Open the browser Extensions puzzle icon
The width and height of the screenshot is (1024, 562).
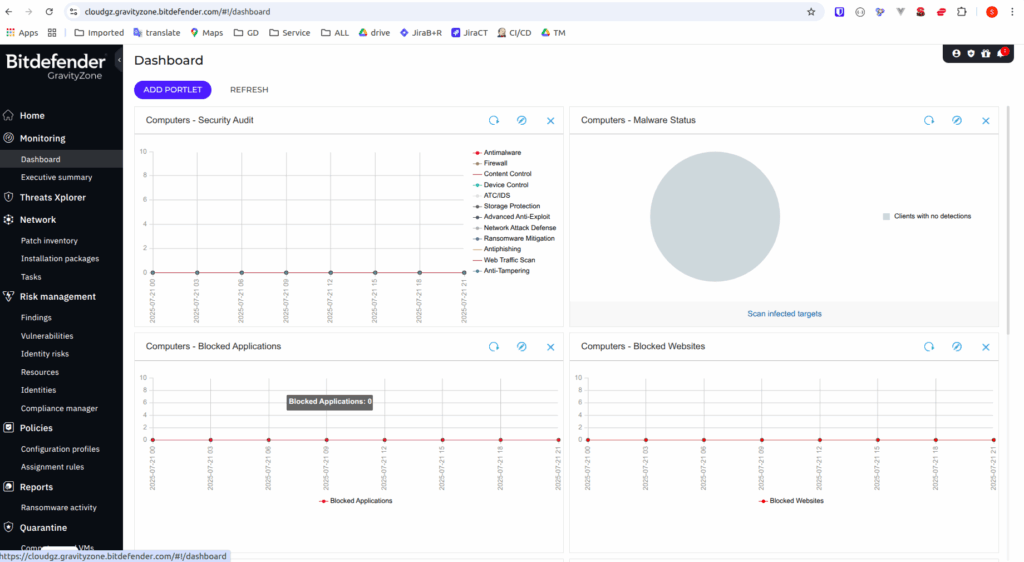(x=961, y=12)
